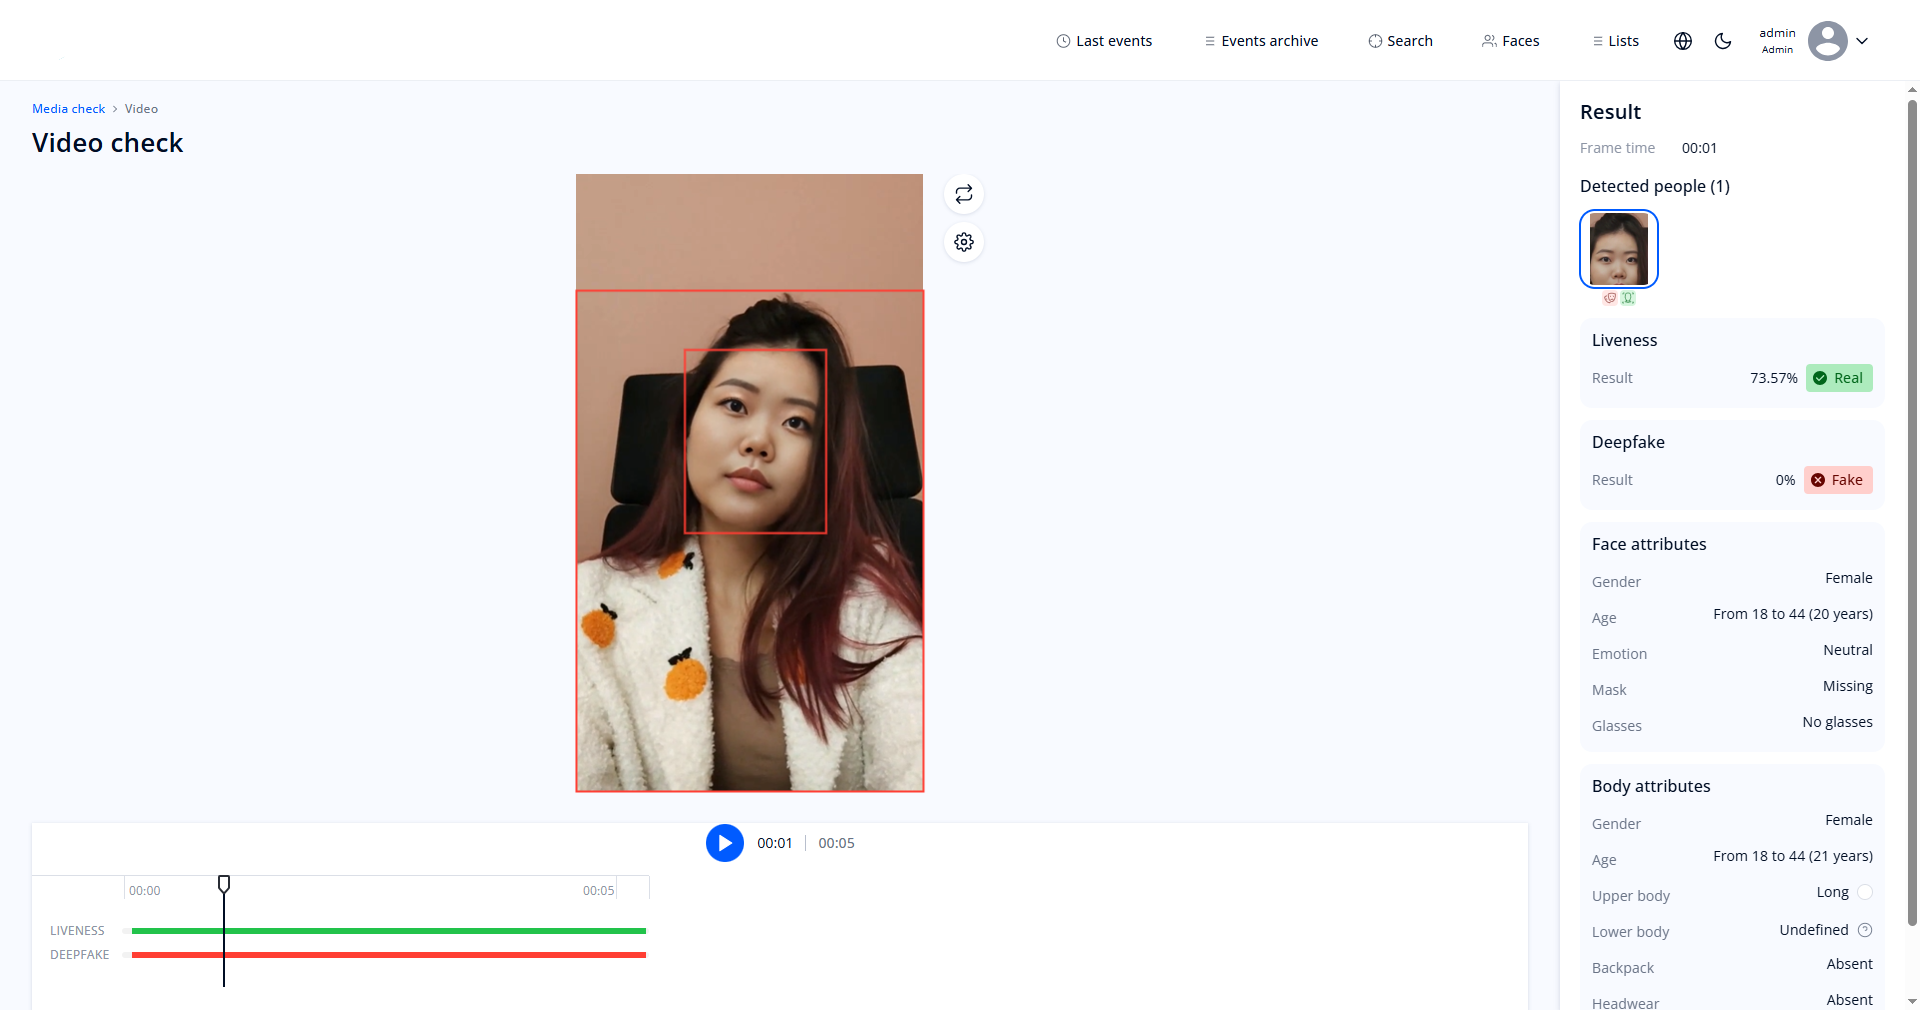This screenshot has height=1010, width=1920.
Task: Open the Last events section
Action: pyautogui.click(x=1104, y=40)
